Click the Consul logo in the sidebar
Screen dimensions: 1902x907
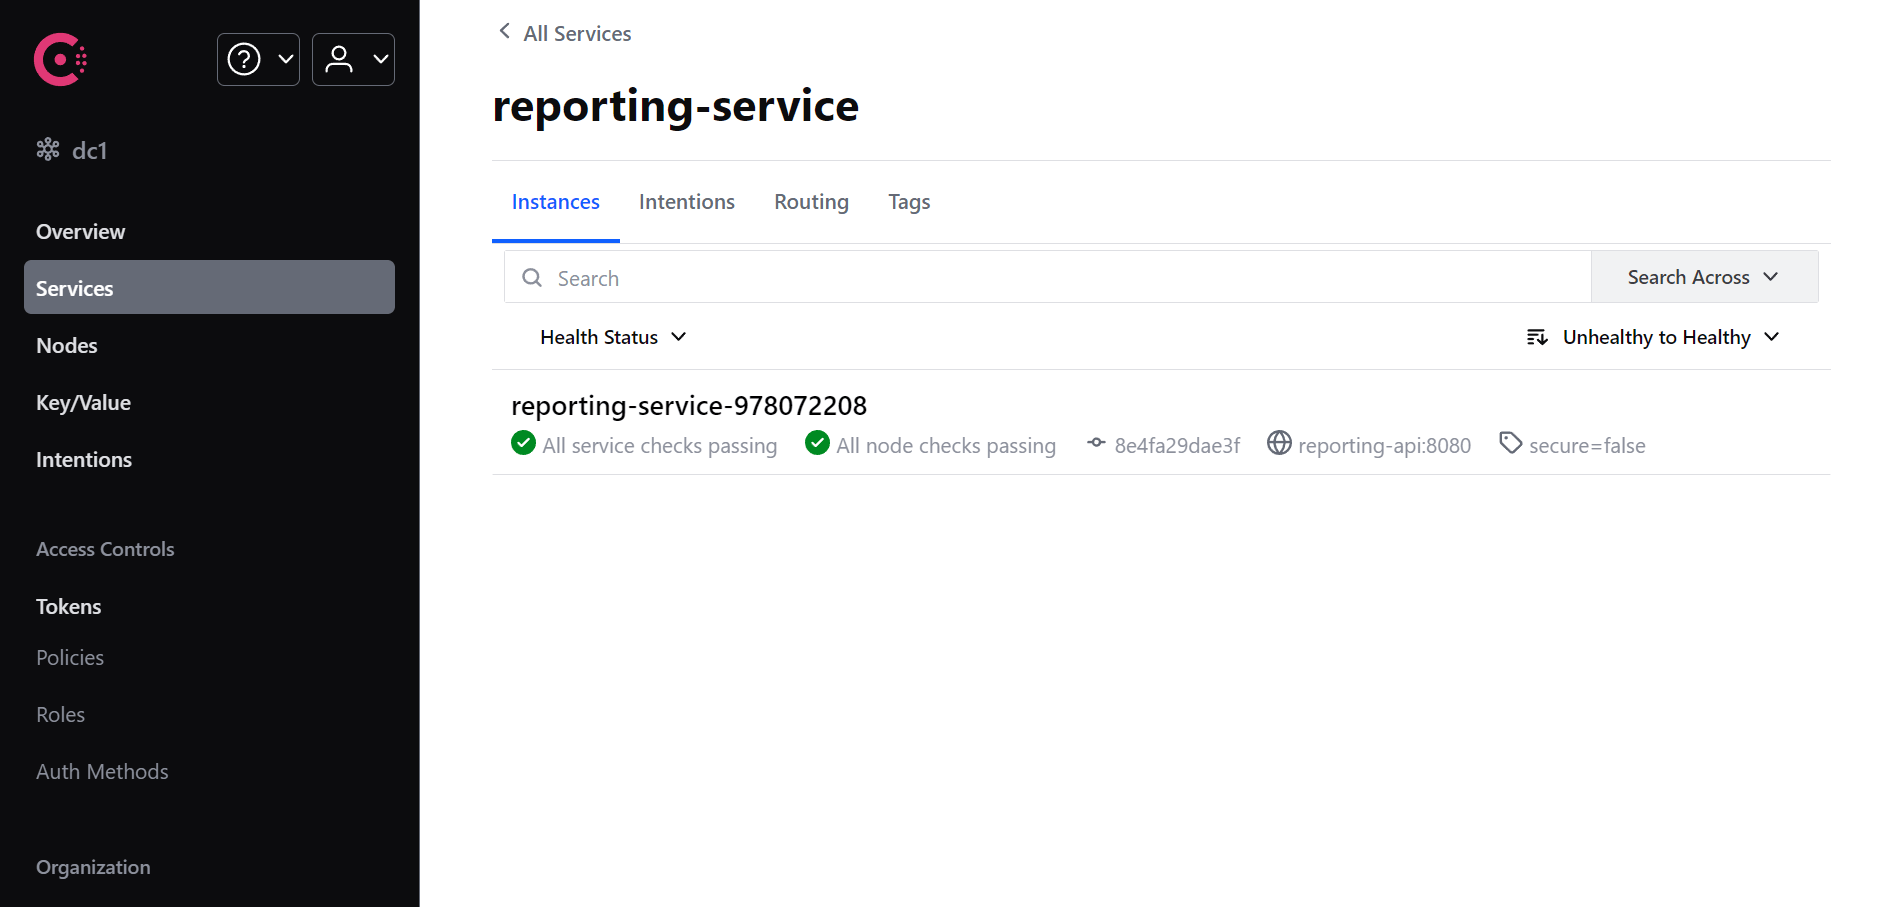pos(59,59)
